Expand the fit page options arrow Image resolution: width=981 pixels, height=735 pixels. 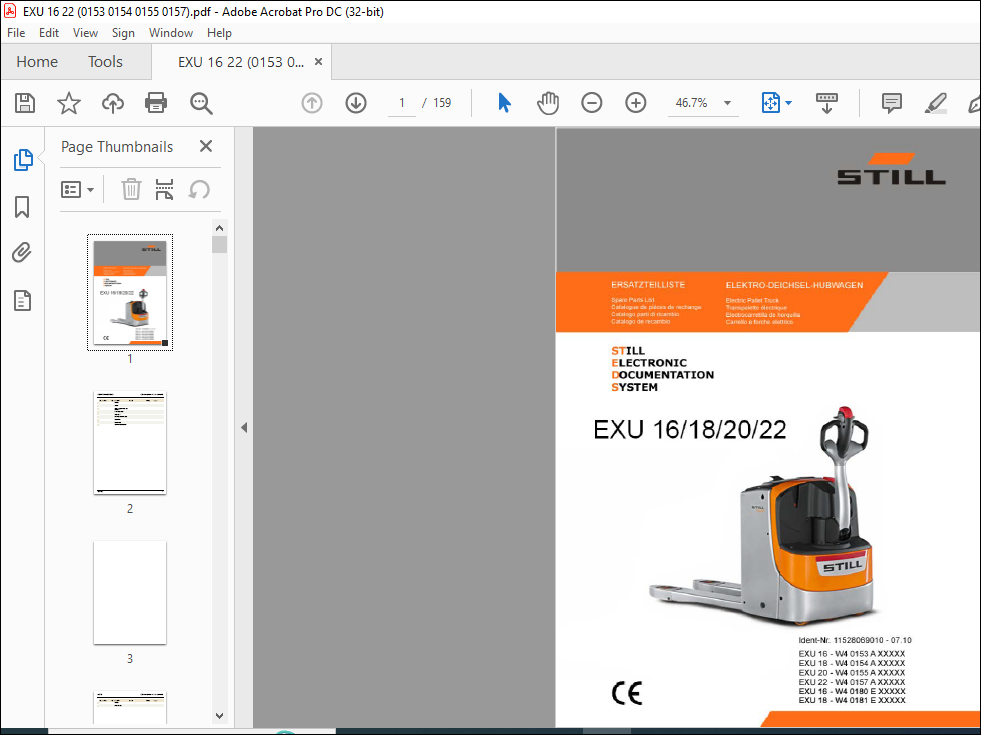pos(788,103)
